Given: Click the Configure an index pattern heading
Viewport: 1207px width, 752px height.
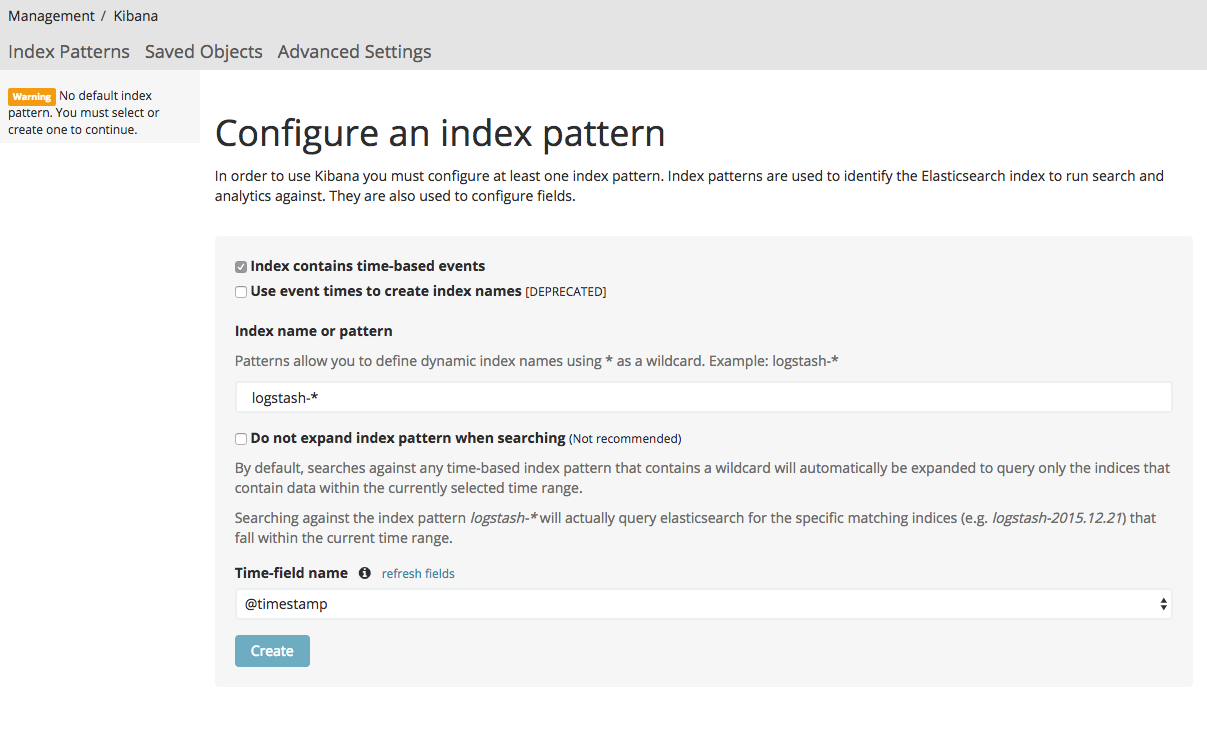Looking at the screenshot, I should pyautogui.click(x=440, y=133).
